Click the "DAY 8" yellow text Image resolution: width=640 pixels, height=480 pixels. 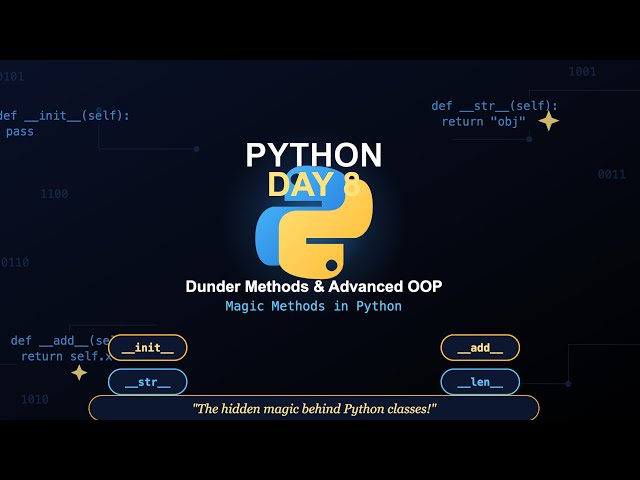(313, 184)
